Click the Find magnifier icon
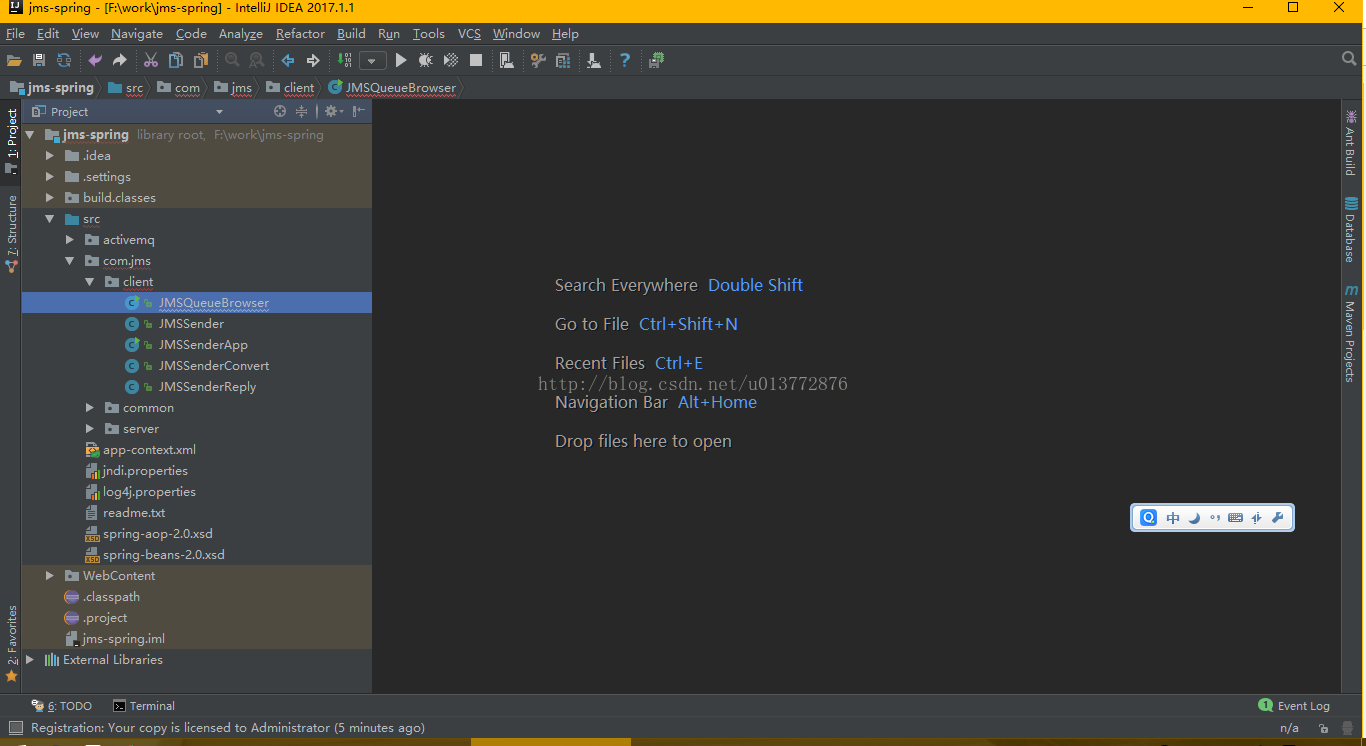1366x746 pixels. tap(232, 60)
